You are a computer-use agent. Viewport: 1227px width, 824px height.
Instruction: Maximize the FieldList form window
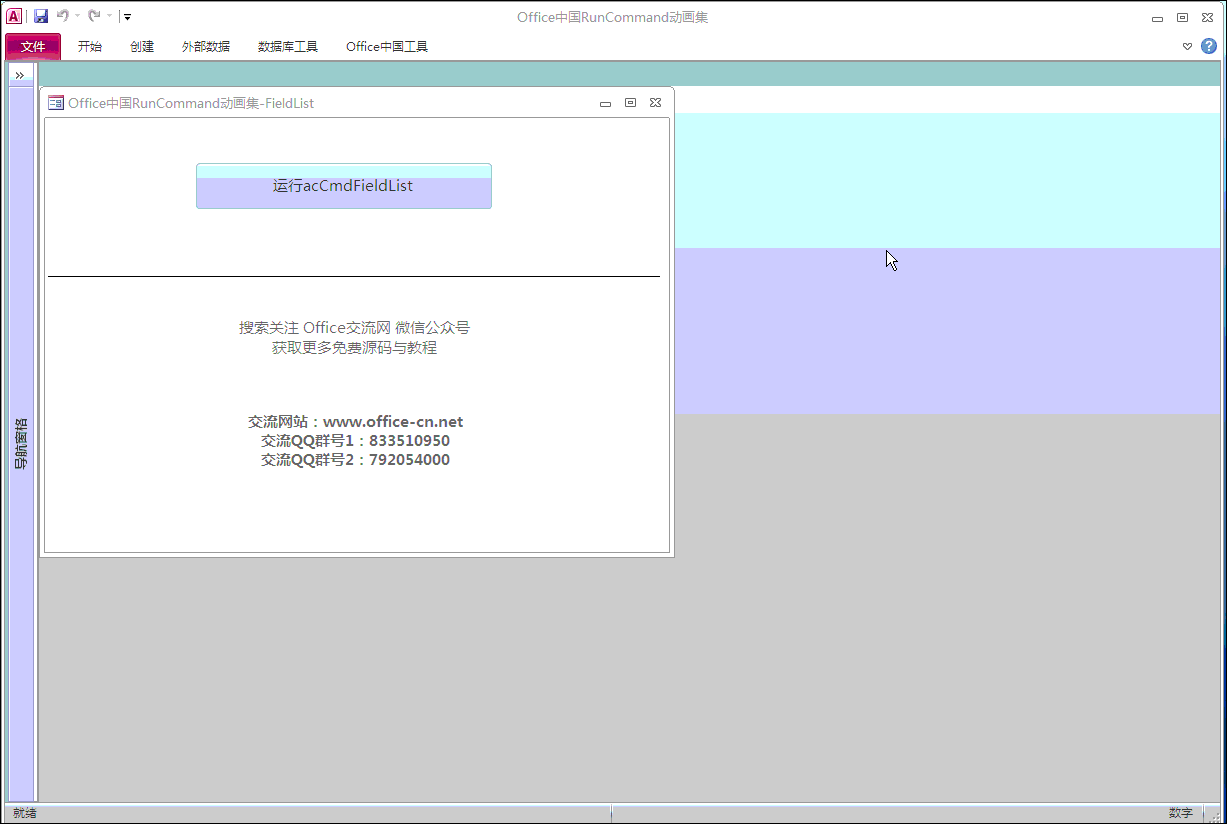(x=630, y=103)
